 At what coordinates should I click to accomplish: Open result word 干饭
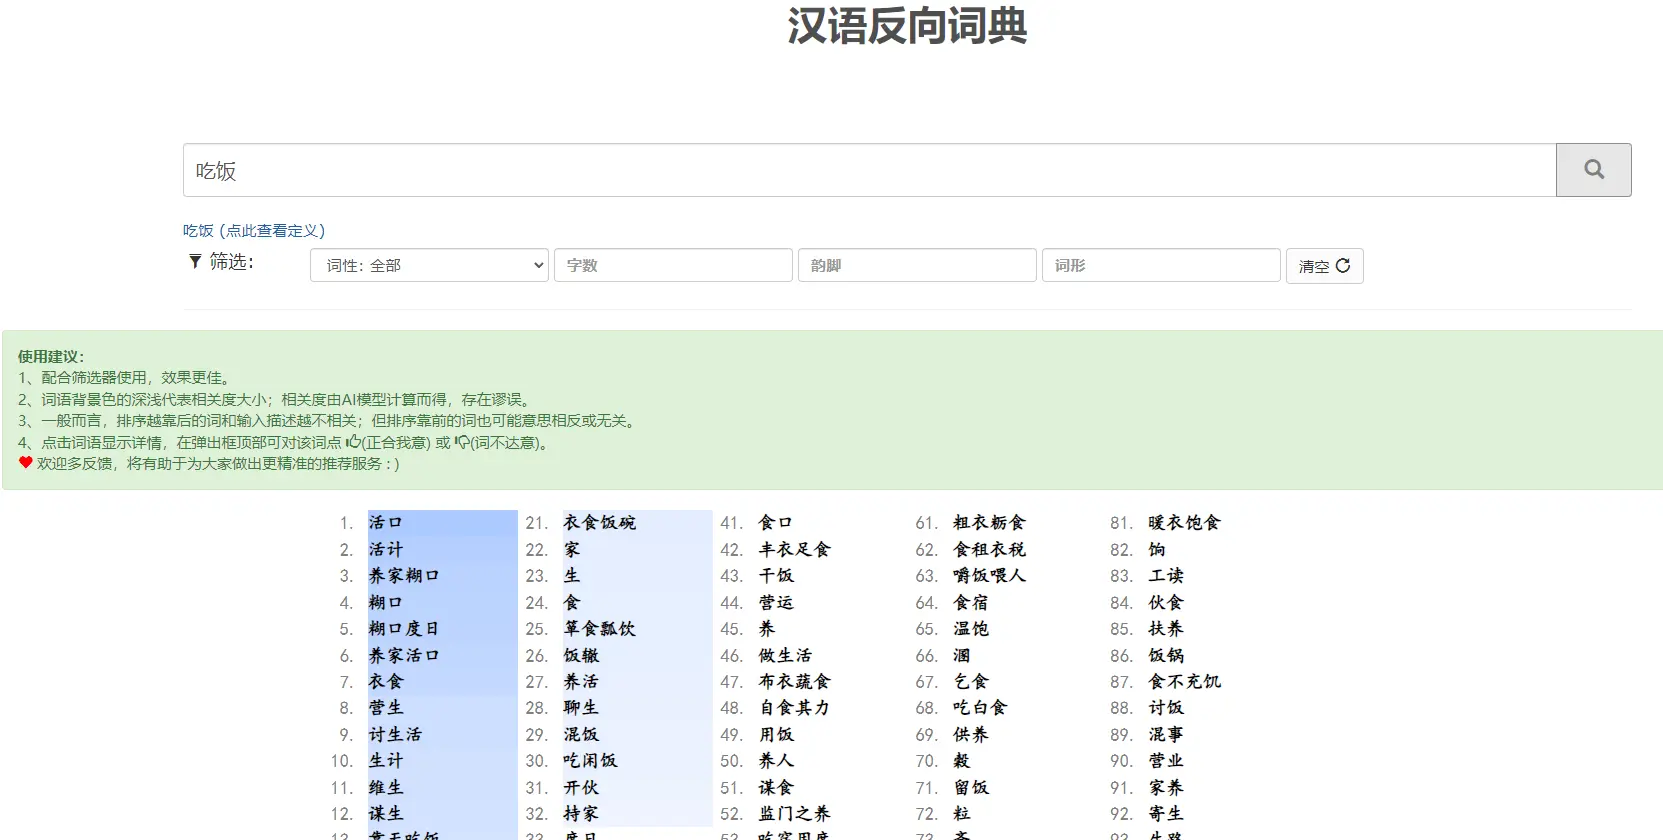click(775, 576)
